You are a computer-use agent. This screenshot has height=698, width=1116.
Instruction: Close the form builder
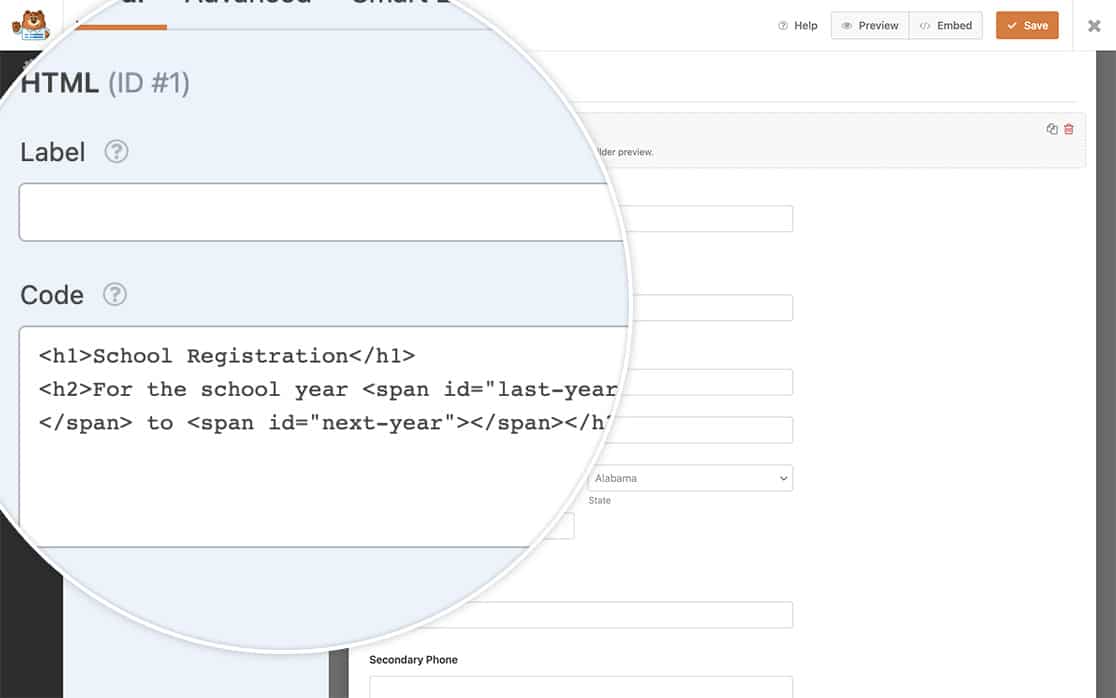click(x=1094, y=26)
